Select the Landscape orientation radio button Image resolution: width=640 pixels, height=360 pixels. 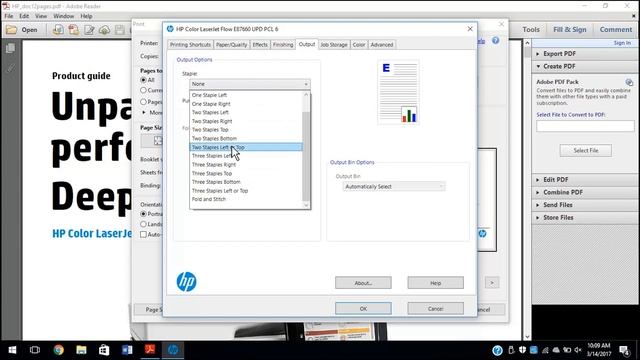143,224
